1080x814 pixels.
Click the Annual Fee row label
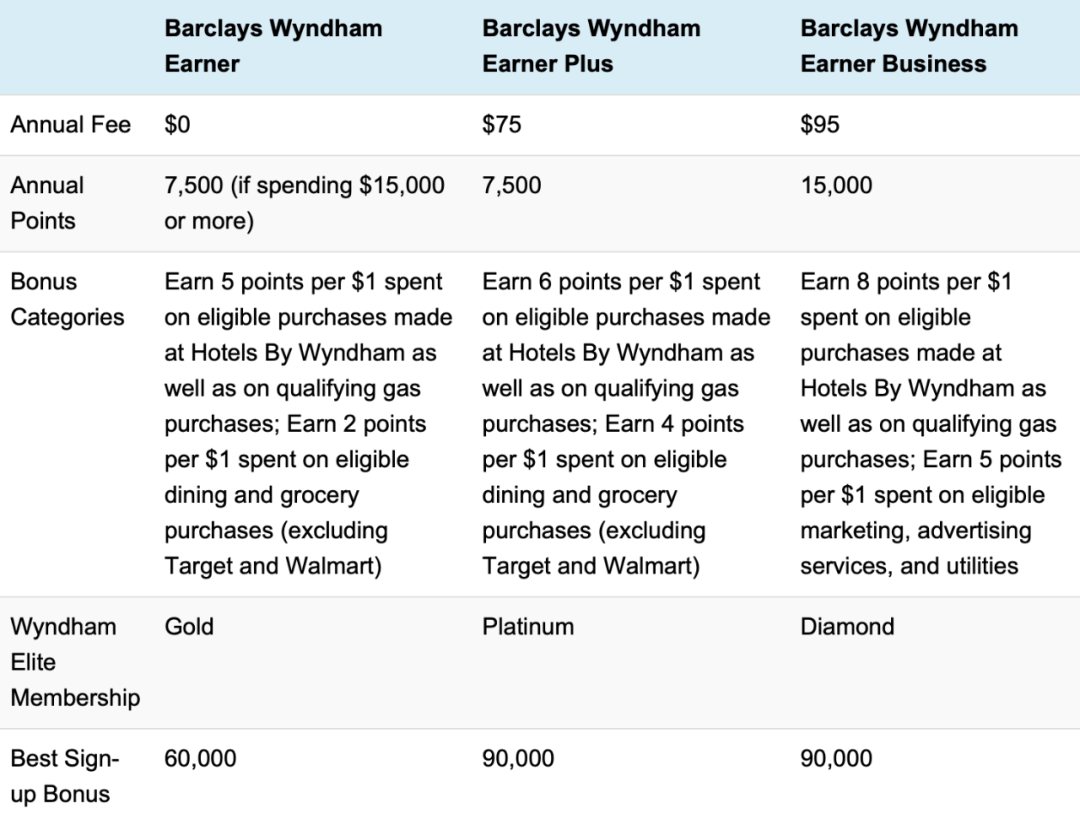(x=70, y=125)
